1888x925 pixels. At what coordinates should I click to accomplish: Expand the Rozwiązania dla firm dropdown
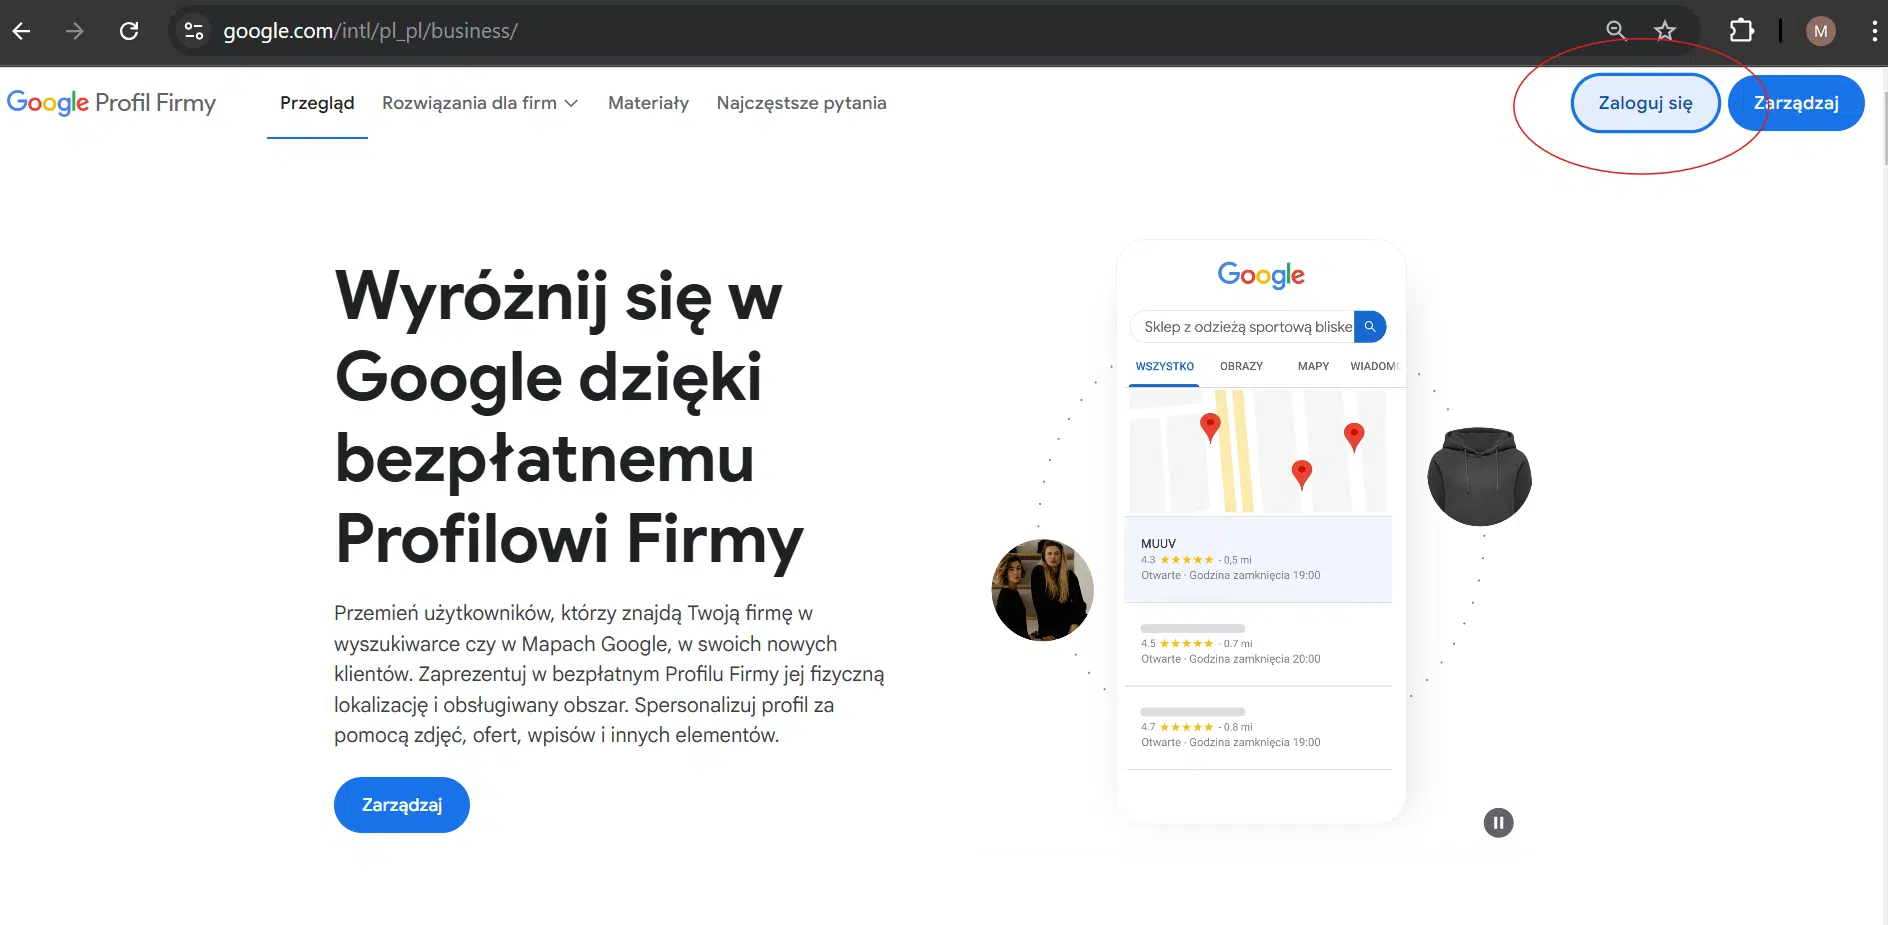[x=480, y=103]
